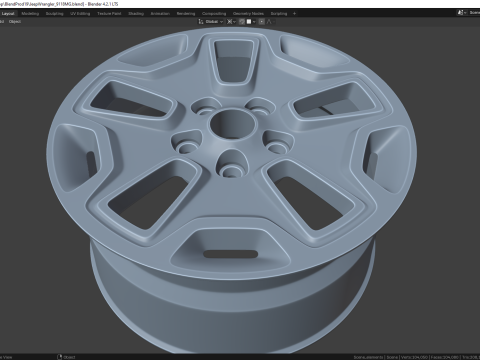The image size is (480, 360).
Task: Open the UV Editing workspace tab
Action: (x=80, y=14)
